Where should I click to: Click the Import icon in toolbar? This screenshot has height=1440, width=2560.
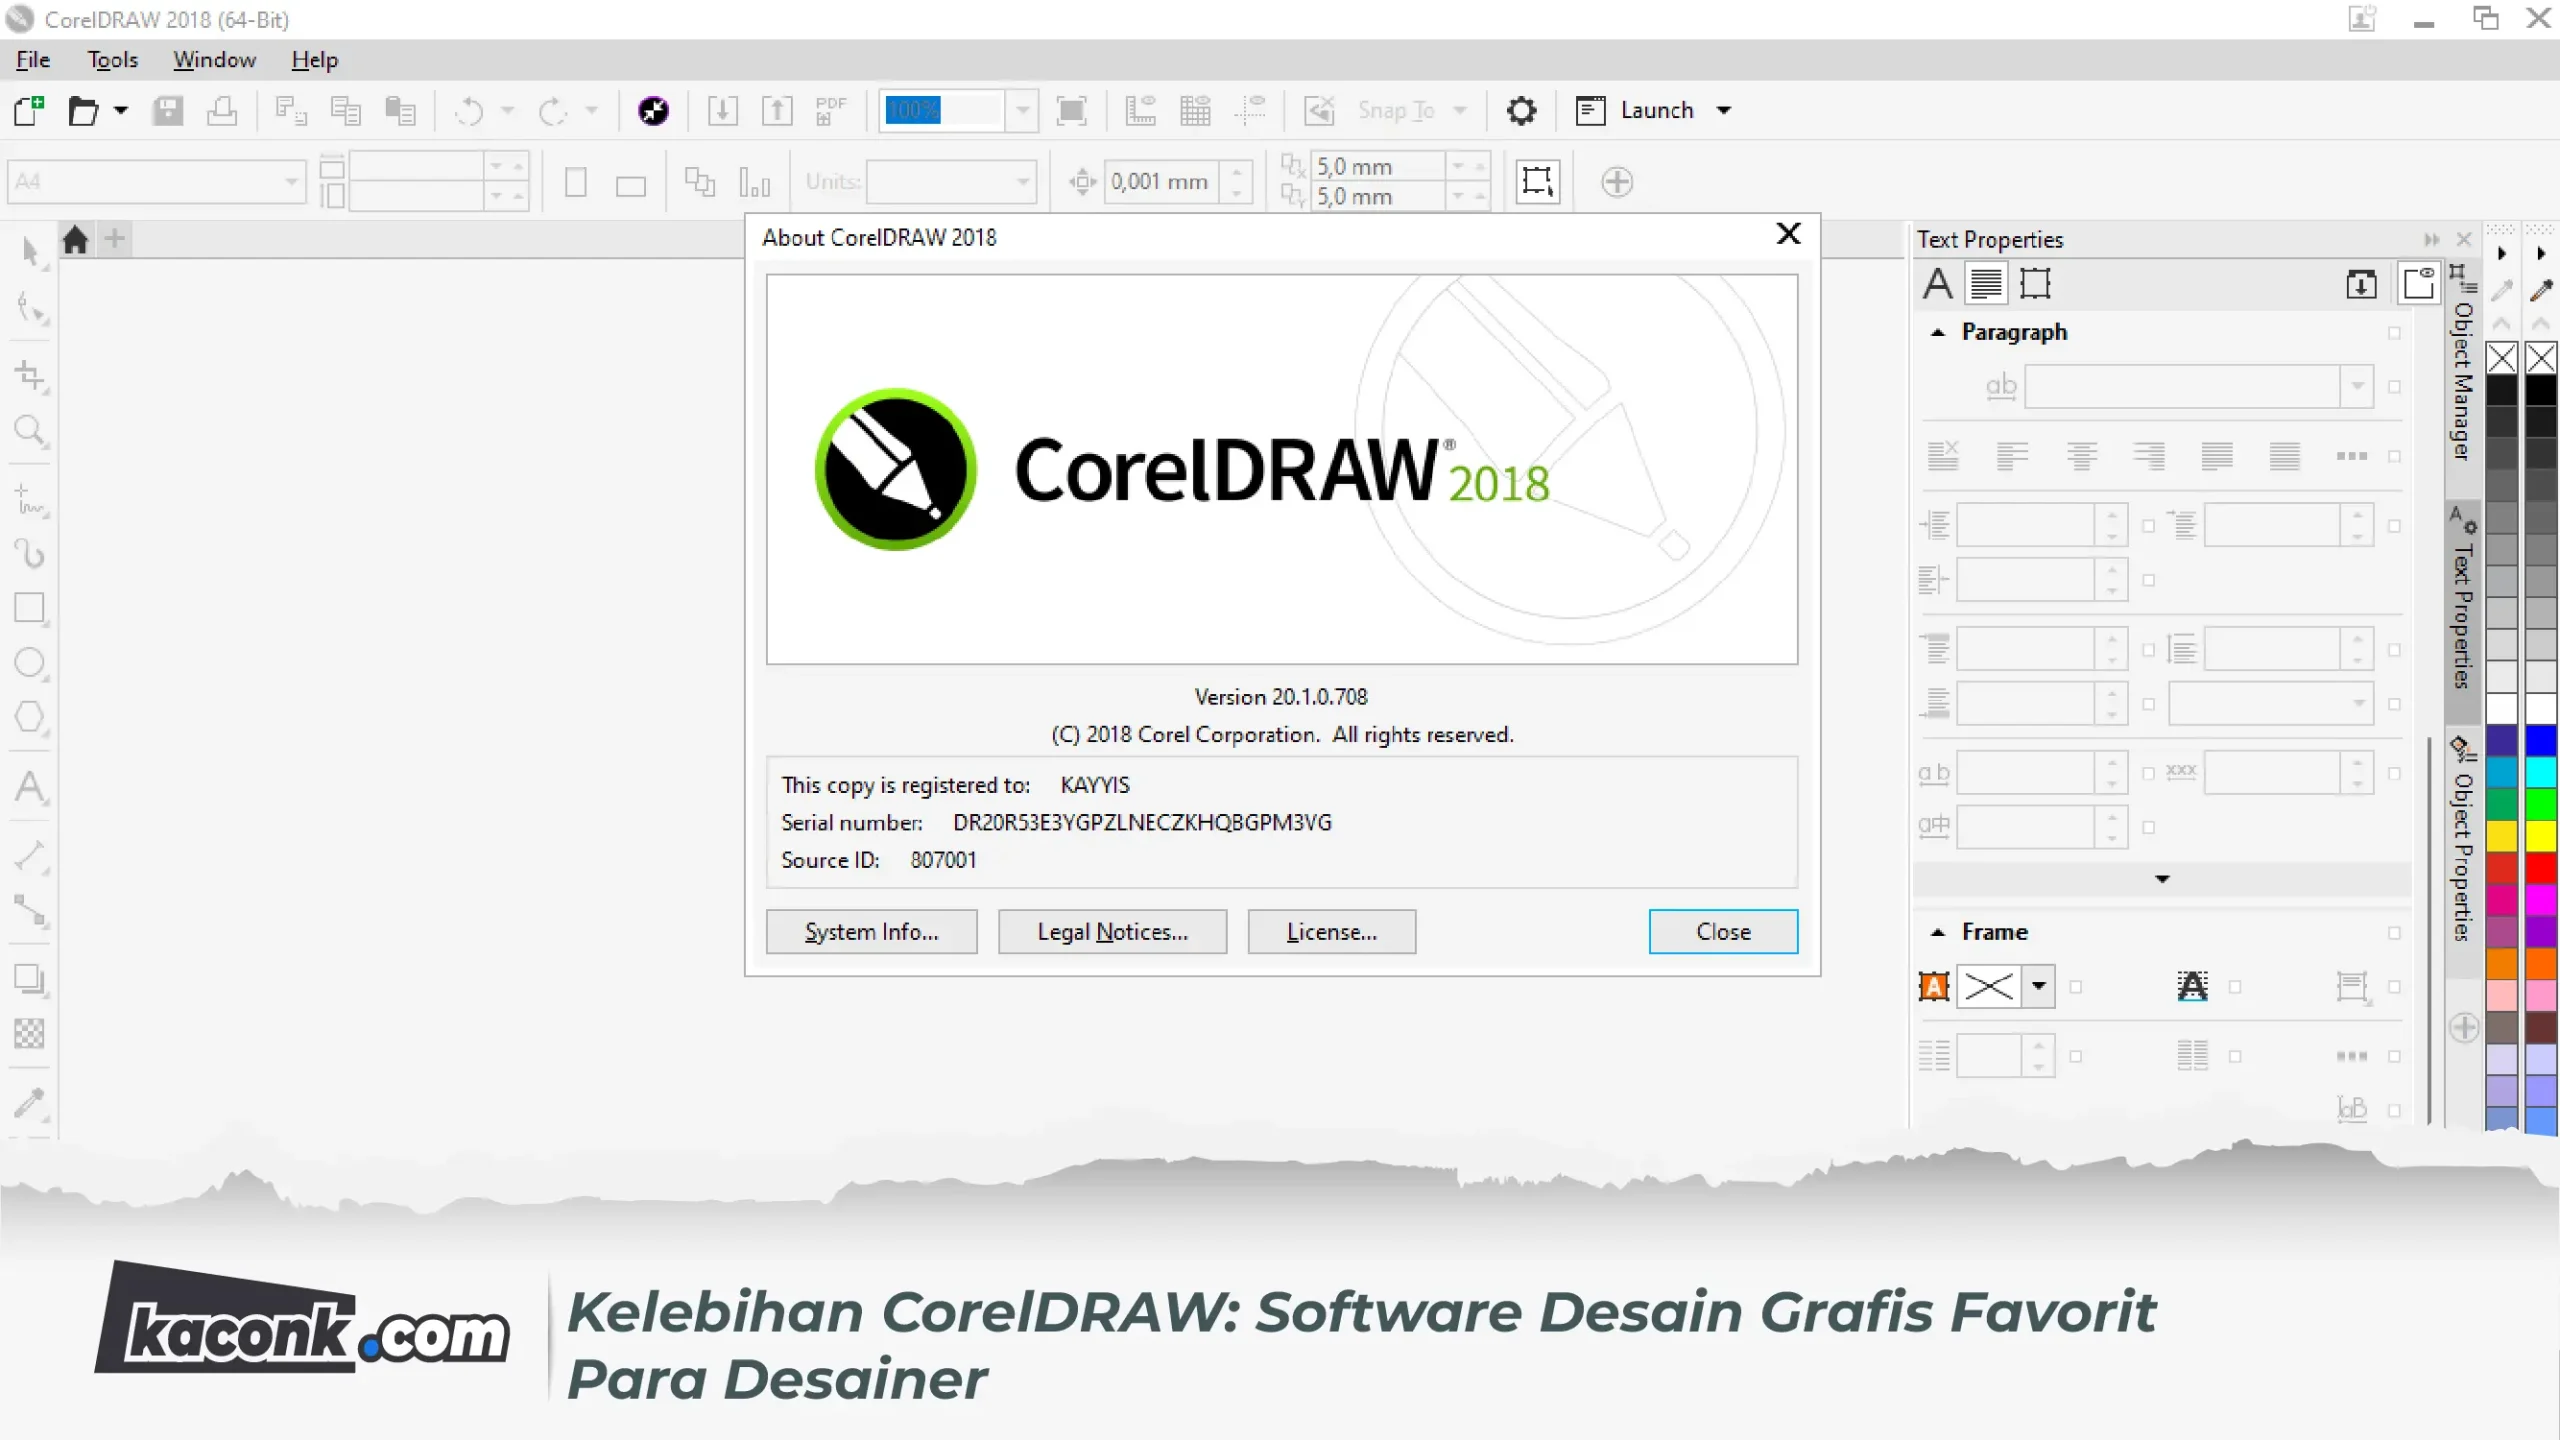[722, 110]
